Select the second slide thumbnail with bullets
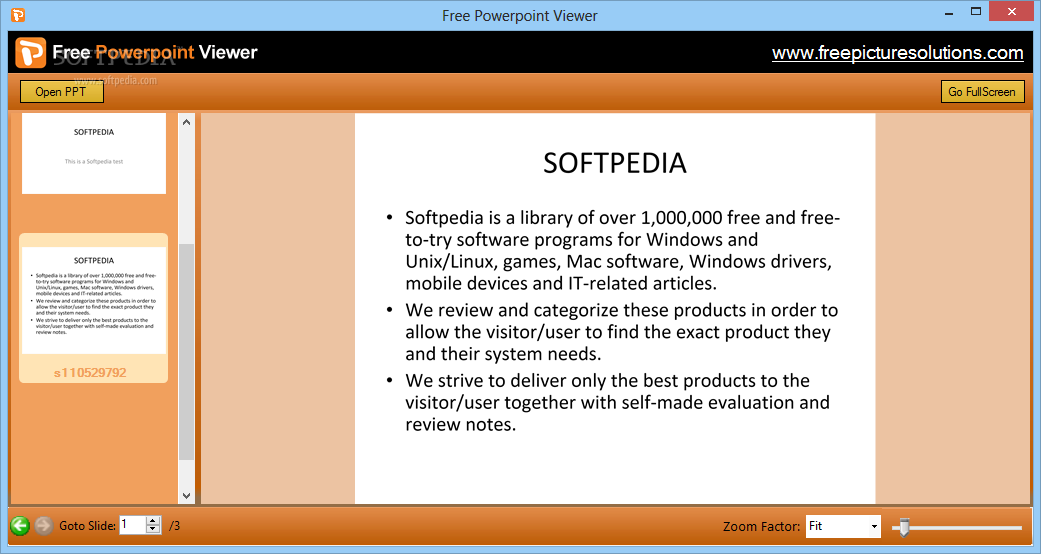Viewport: 1041px width, 554px height. pos(94,300)
